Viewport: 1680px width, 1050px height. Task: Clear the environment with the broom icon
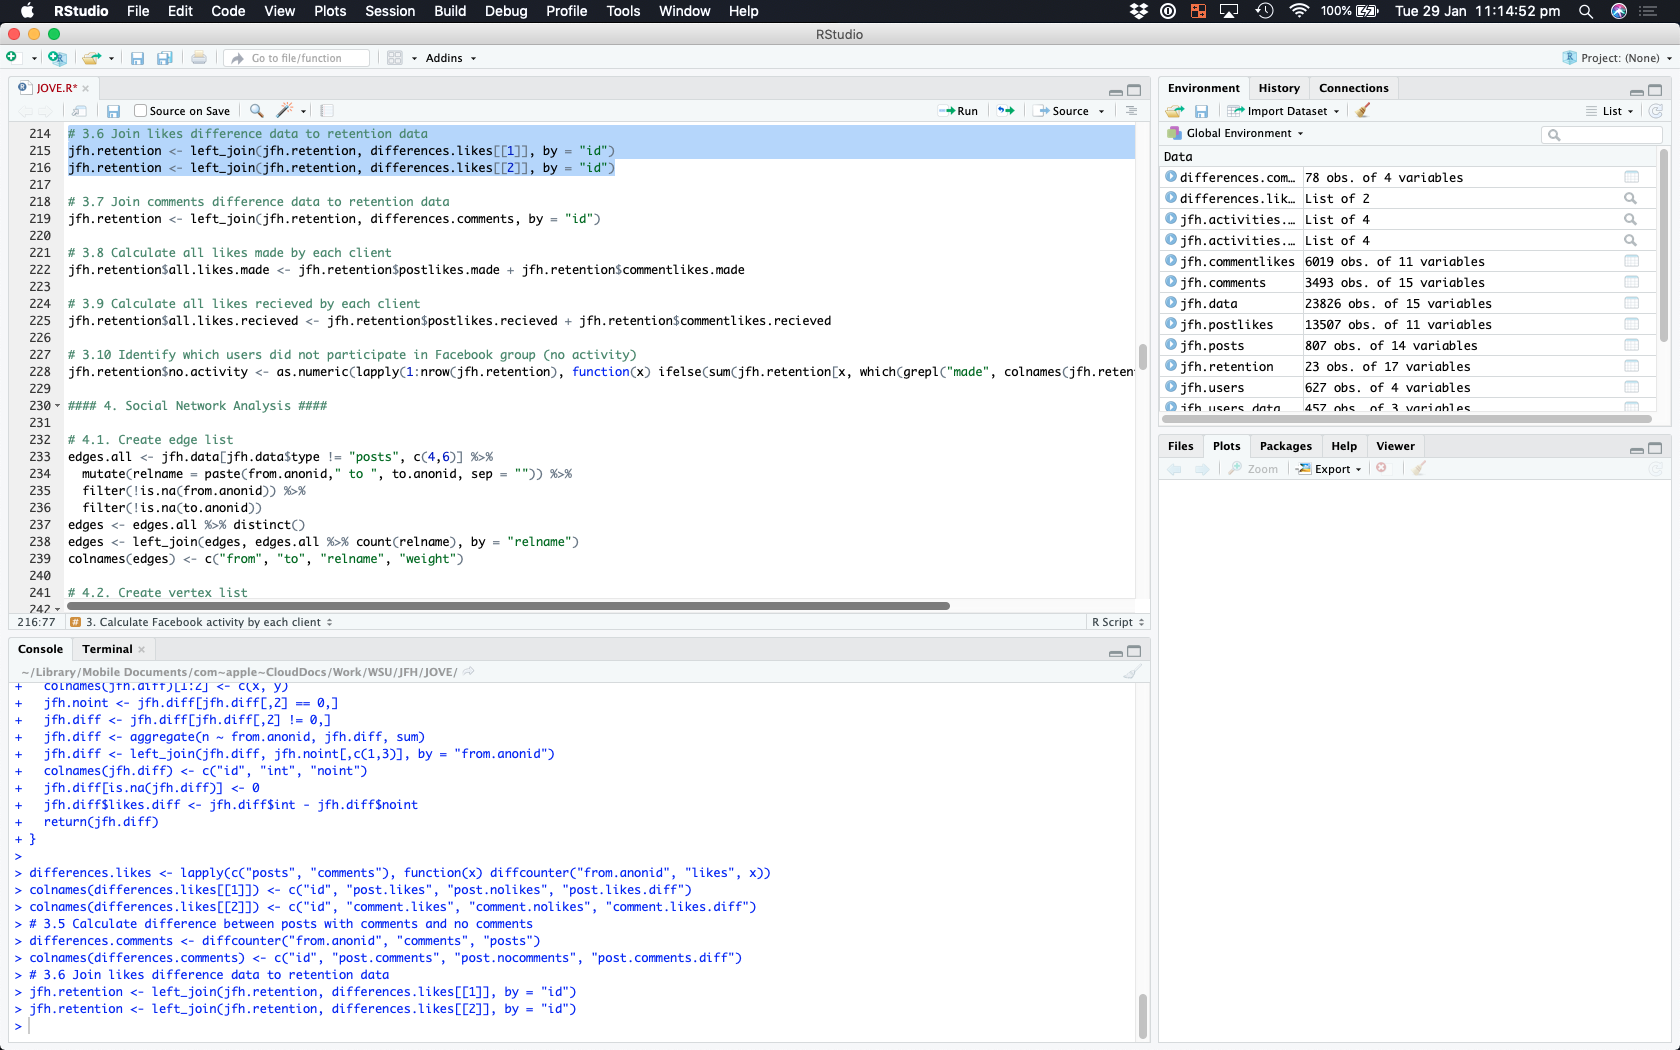point(1363,111)
